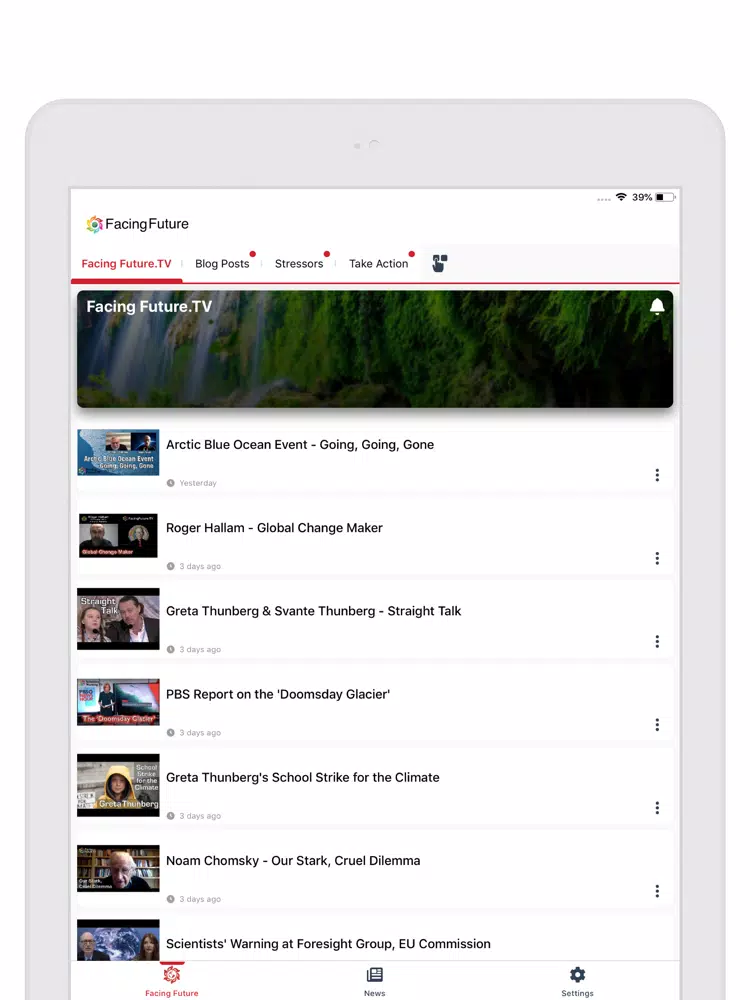
Task: Switch to the Stressors tab
Action: click(x=298, y=263)
